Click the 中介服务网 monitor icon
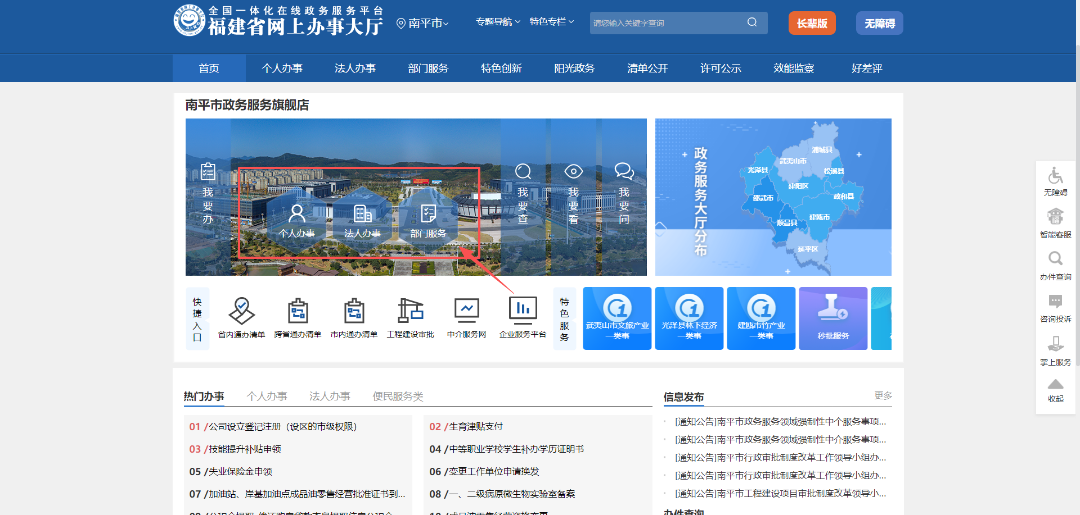This screenshot has width=1080, height=515. (466, 310)
